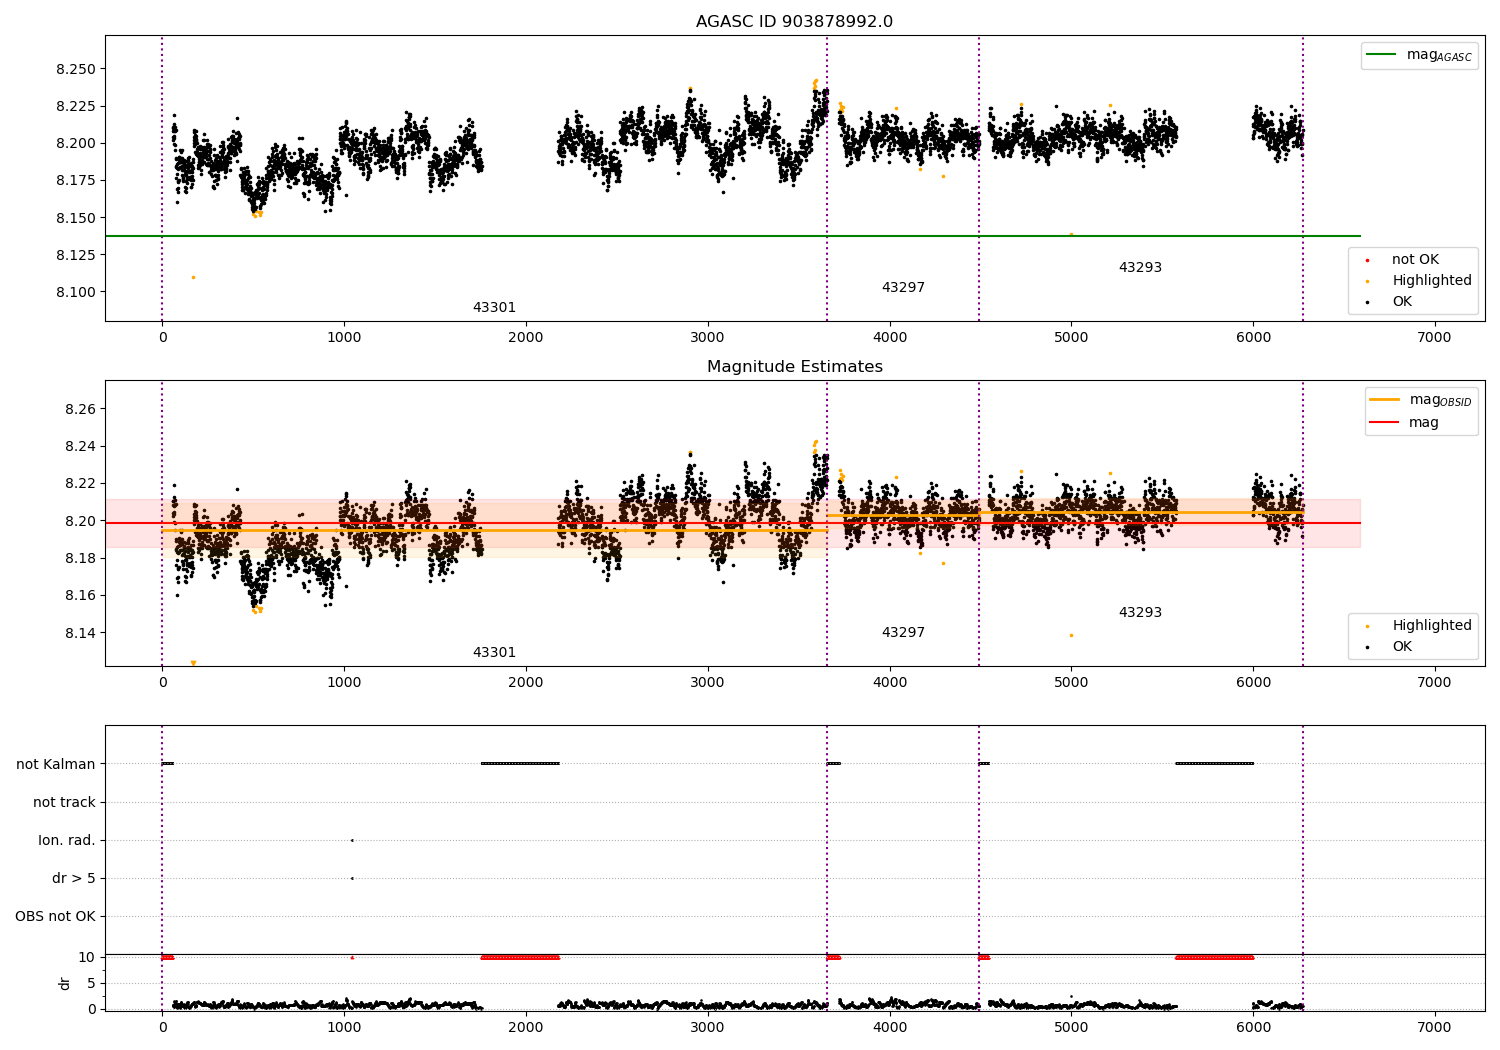Click the 8.24 y-axis tick in middle plot
The image size is (1500, 1050).
(80, 447)
